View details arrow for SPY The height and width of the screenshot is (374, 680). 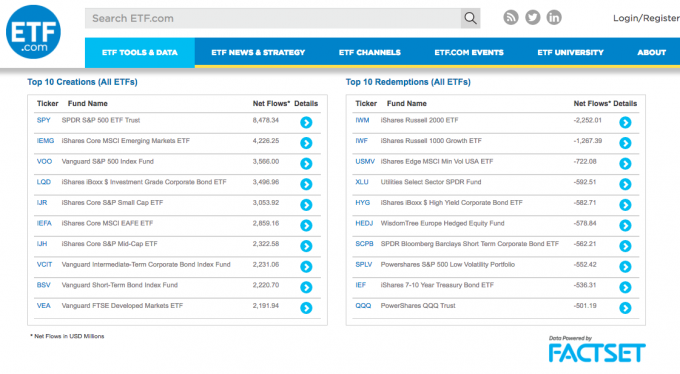306,122
